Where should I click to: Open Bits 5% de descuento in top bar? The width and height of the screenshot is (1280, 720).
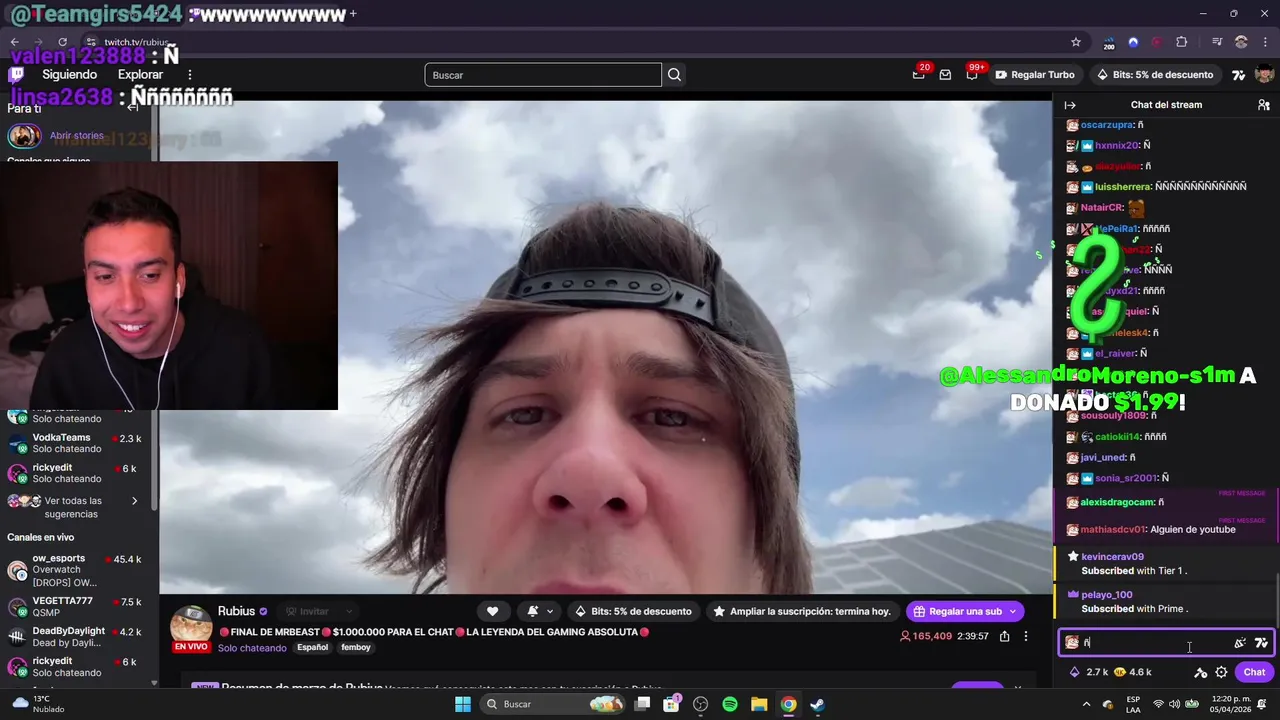point(1155,75)
